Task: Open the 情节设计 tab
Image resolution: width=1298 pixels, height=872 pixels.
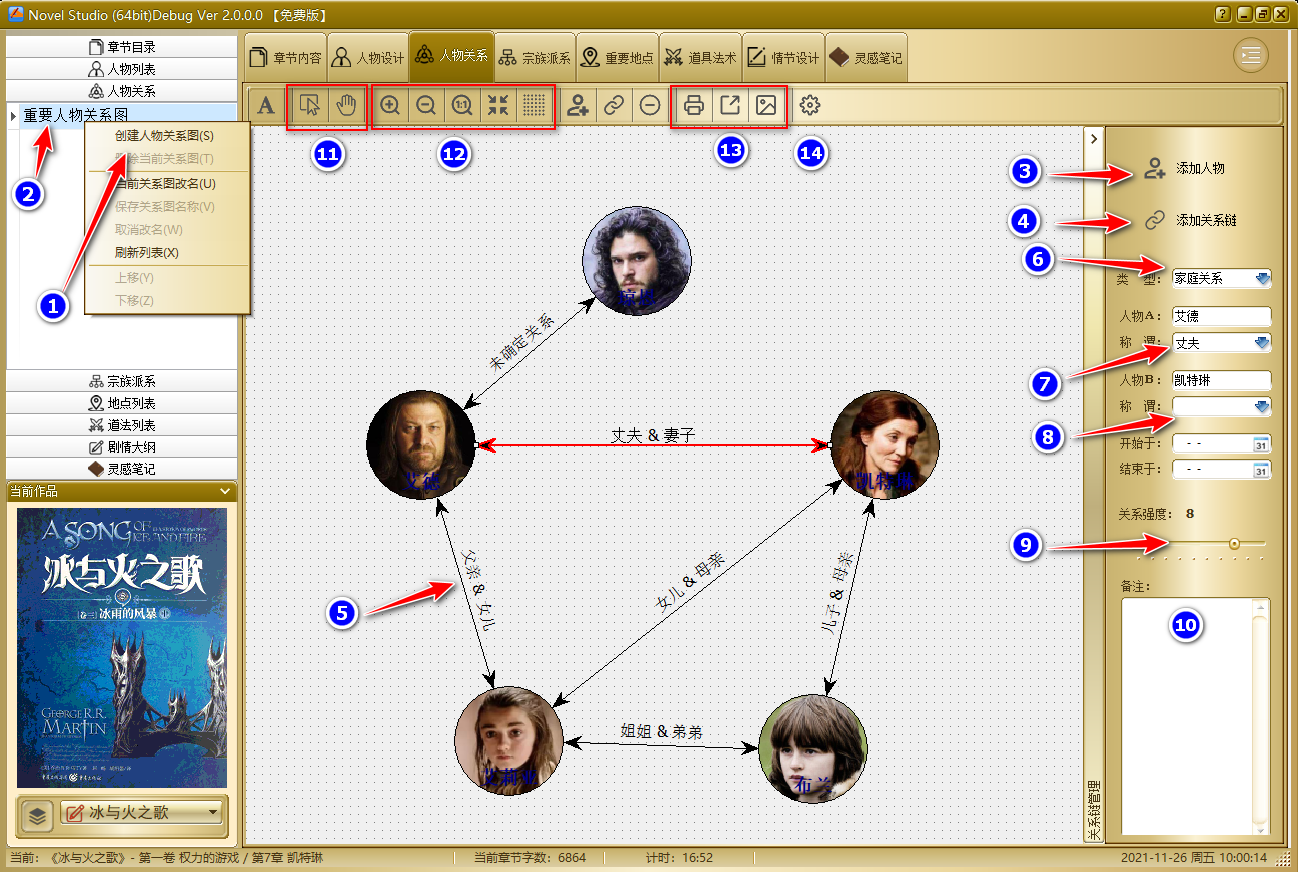Action: (x=783, y=58)
